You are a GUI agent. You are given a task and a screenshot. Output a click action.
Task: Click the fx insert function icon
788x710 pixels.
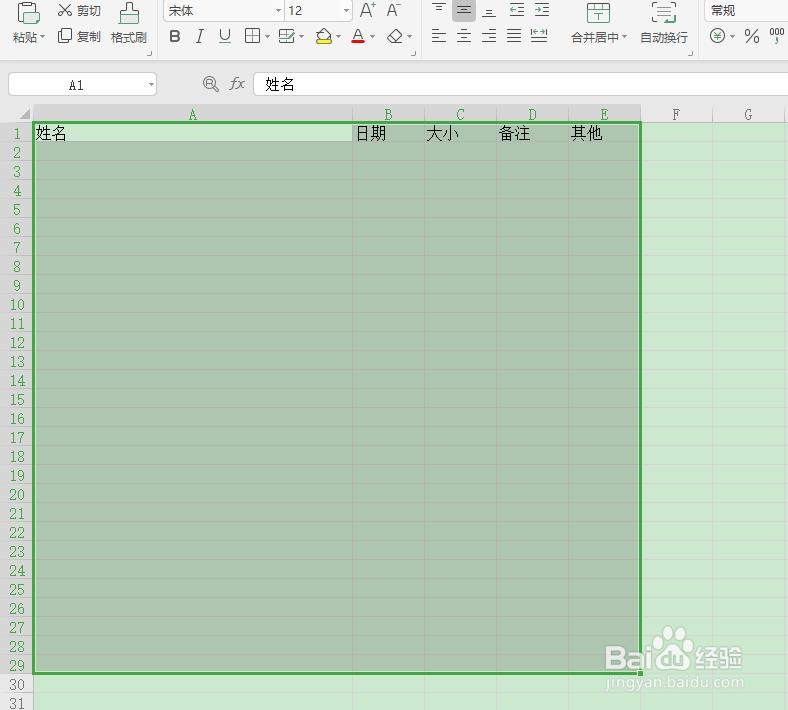click(x=237, y=84)
